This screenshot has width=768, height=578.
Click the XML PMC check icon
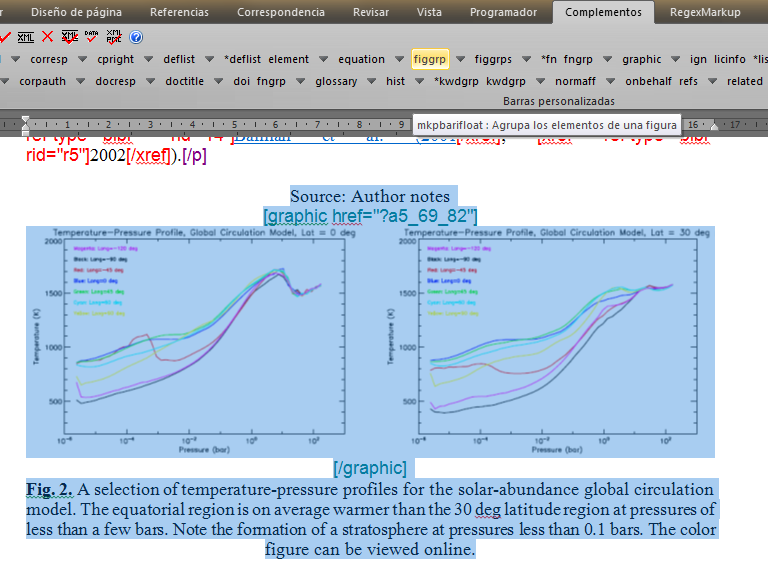pyautogui.click(x=114, y=37)
